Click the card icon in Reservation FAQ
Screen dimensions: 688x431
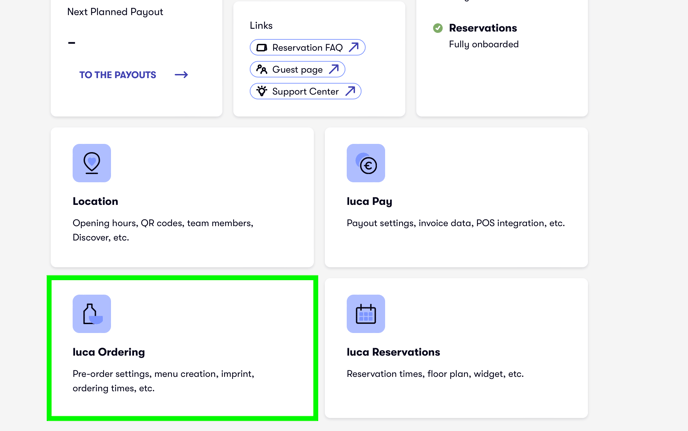click(262, 47)
